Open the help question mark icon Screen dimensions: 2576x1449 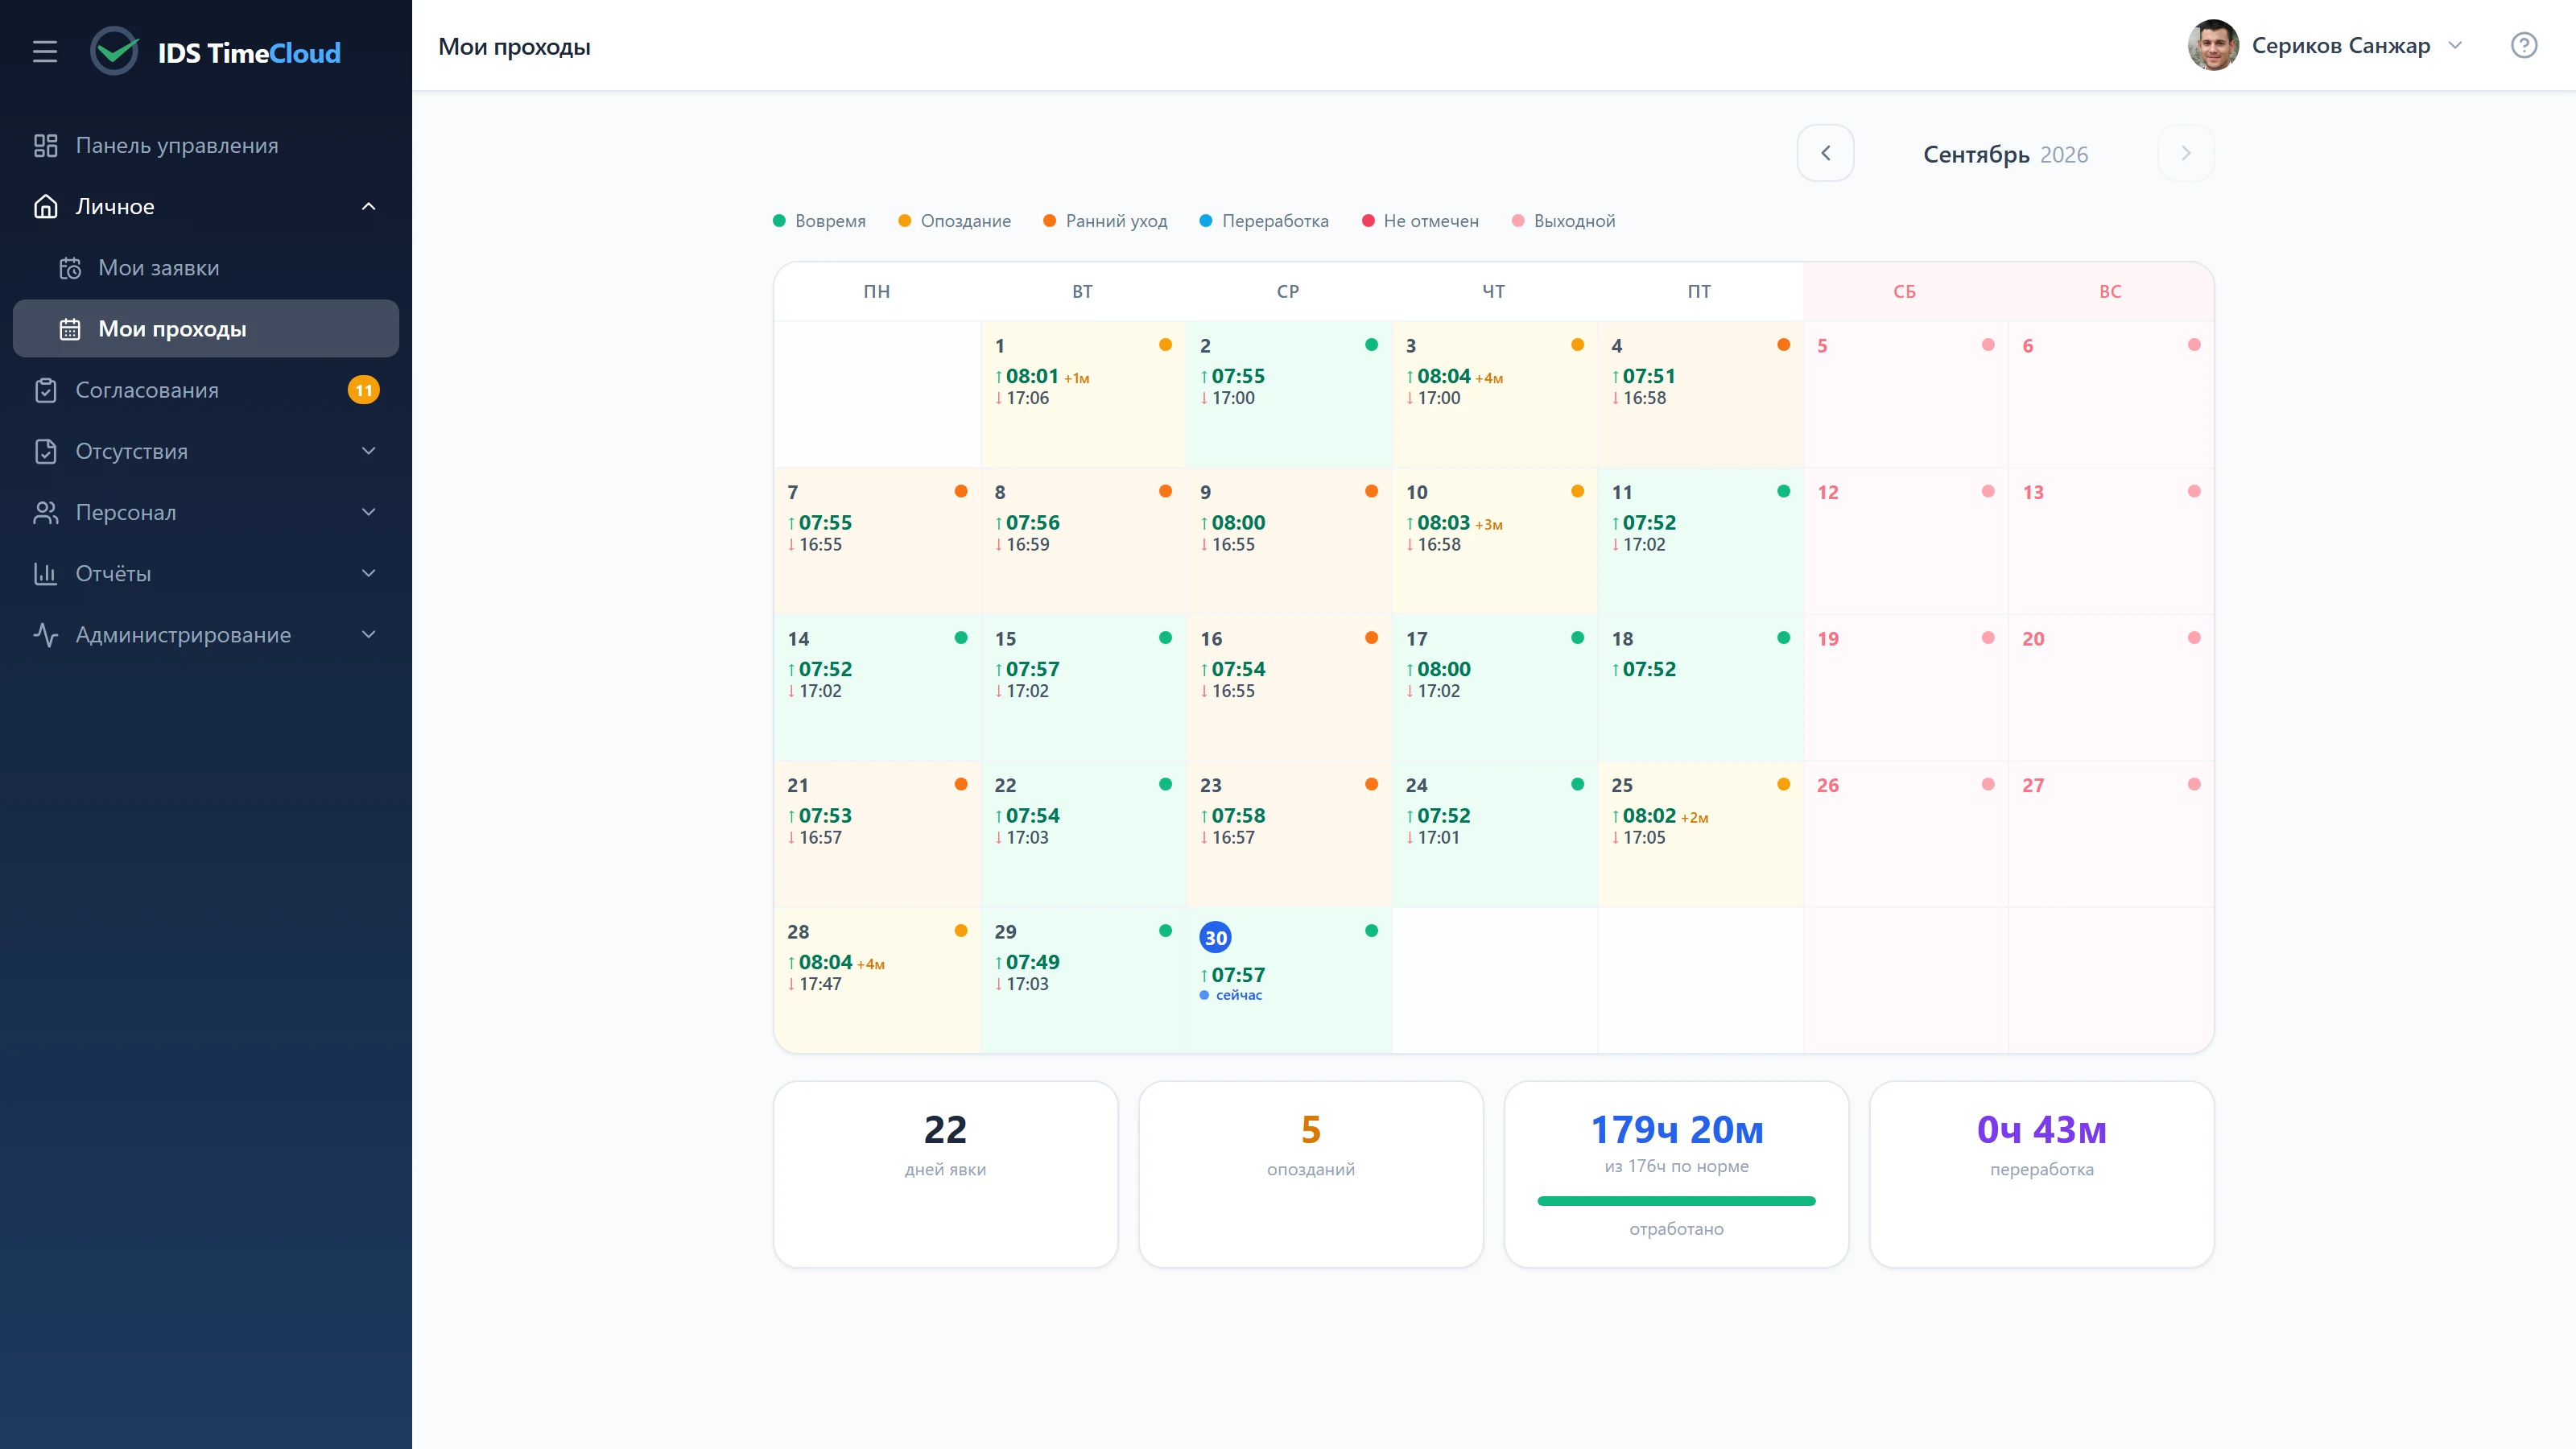coord(2524,45)
